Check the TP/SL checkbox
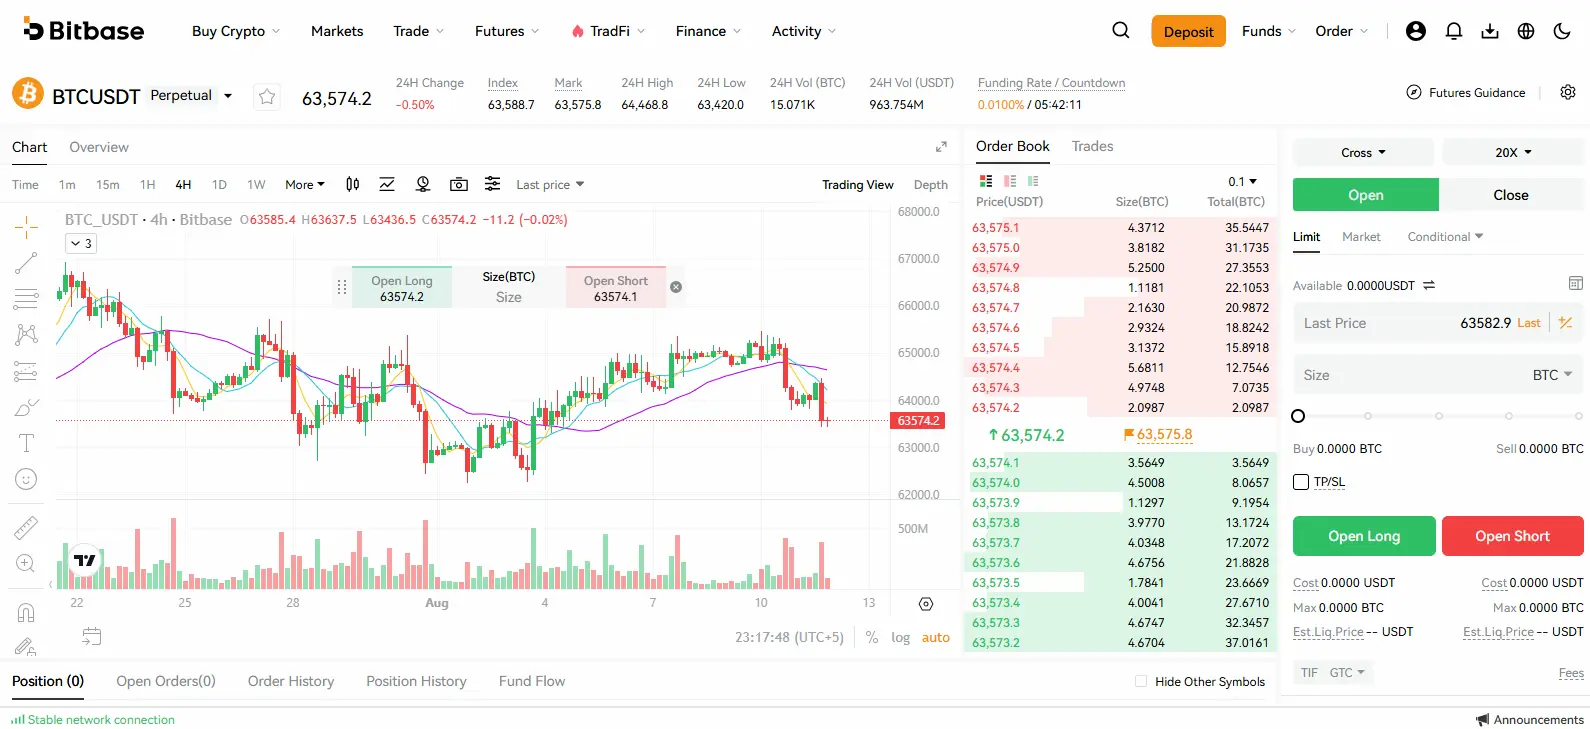 tap(1301, 482)
